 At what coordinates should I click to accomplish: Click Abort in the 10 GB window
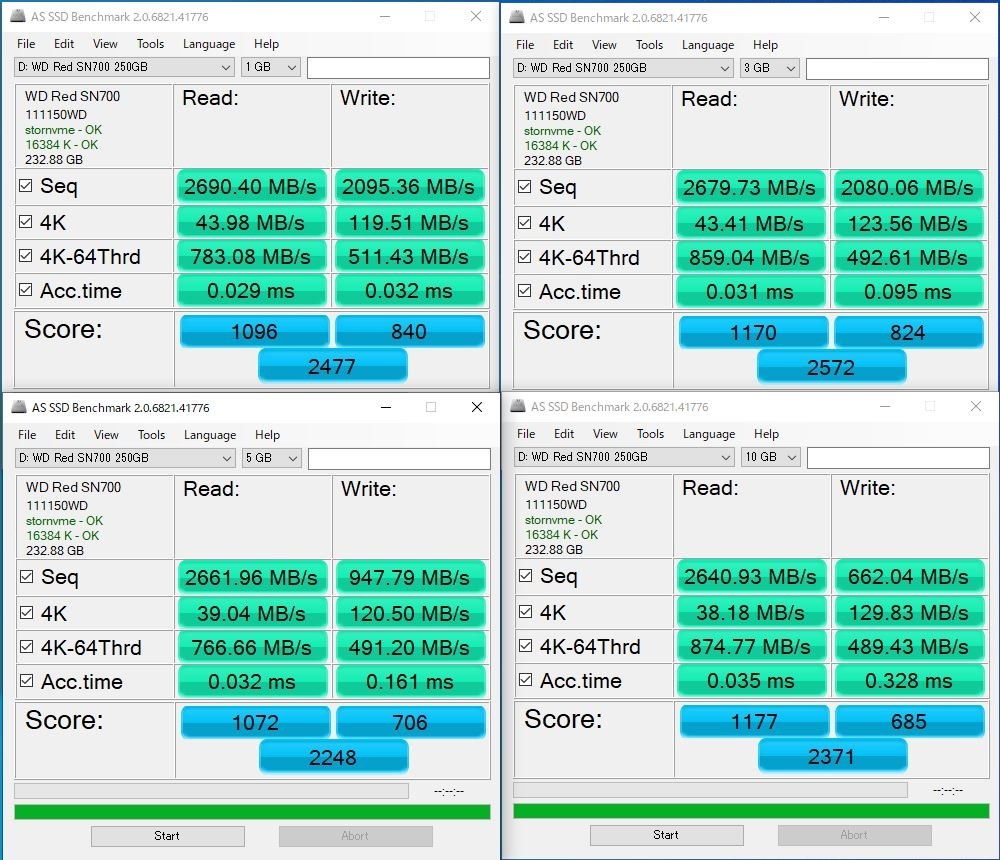(x=855, y=834)
